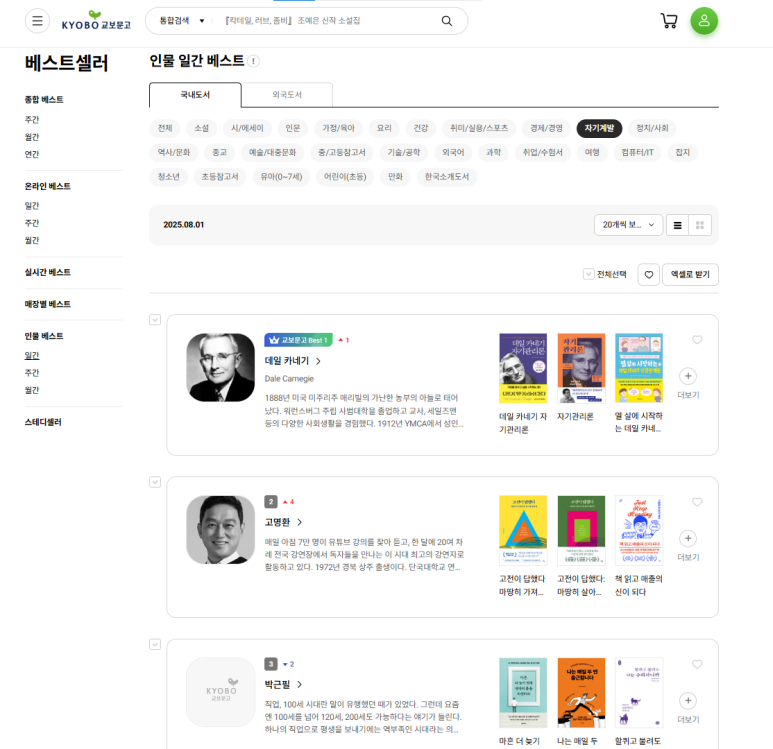This screenshot has width=773, height=749.
Task: Open 연간 under 종합 베스트
Action: point(32,154)
